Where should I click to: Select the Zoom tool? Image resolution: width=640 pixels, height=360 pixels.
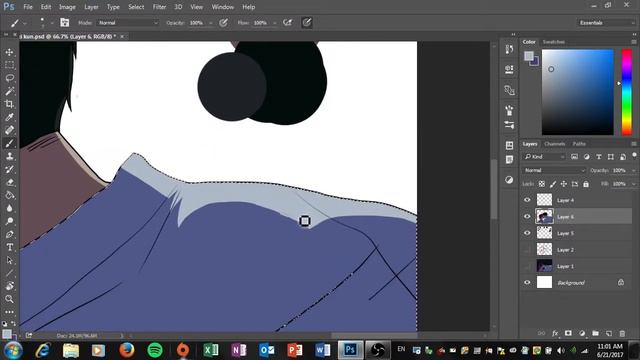point(9,299)
